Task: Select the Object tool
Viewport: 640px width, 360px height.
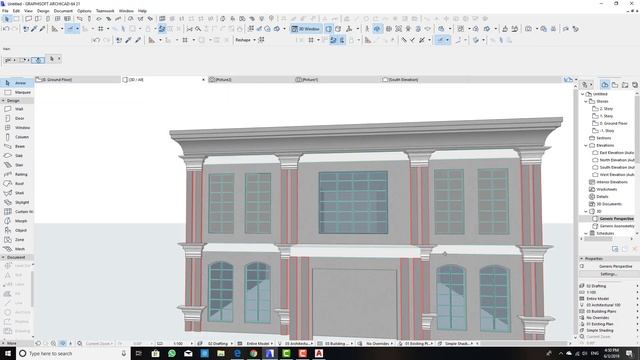Action: coord(16,230)
